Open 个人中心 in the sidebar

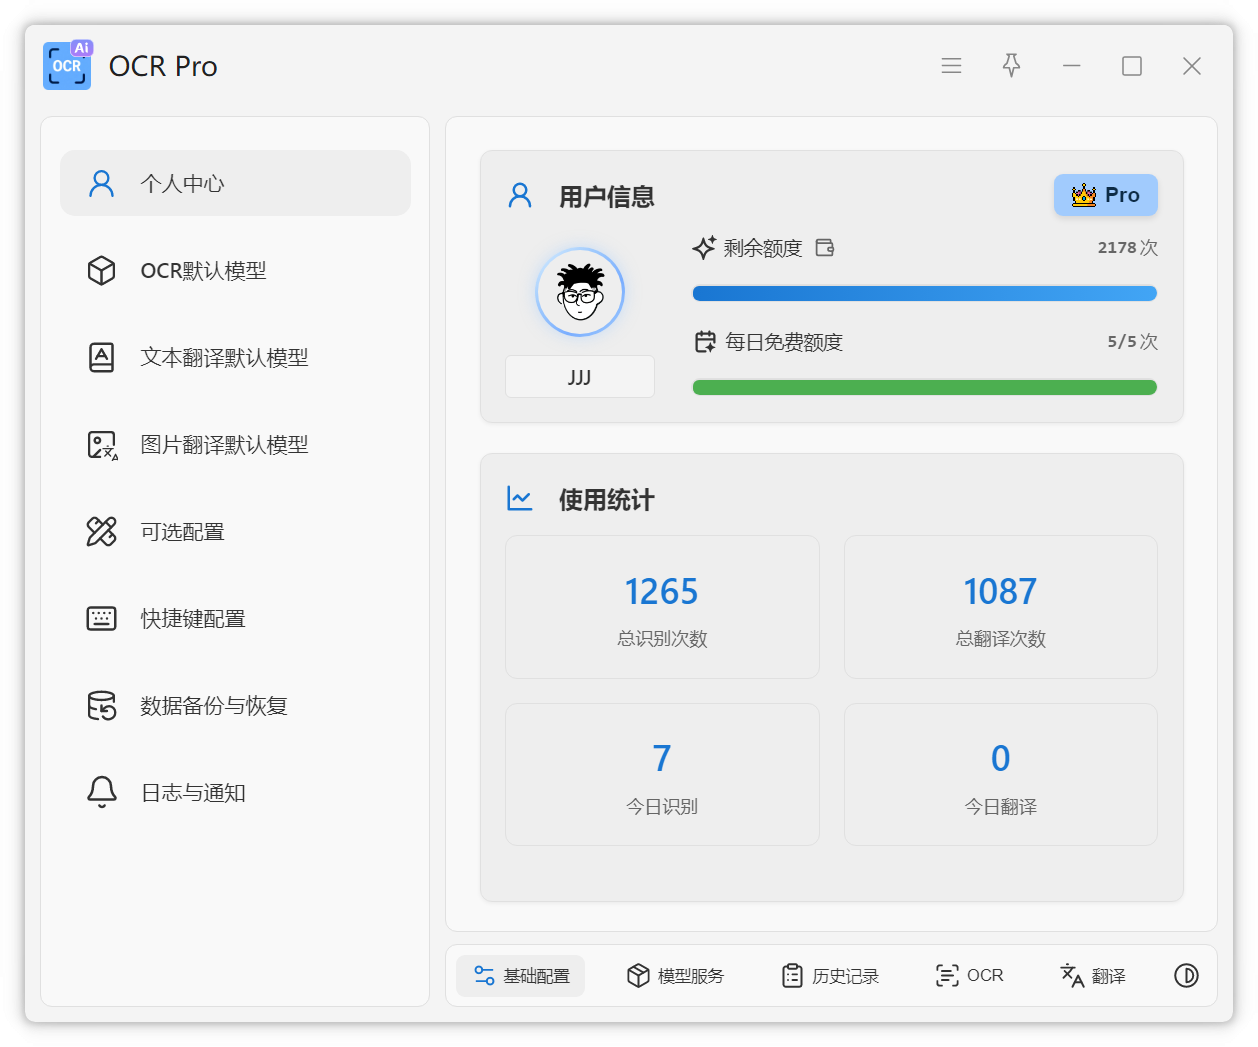pyautogui.click(x=235, y=183)
